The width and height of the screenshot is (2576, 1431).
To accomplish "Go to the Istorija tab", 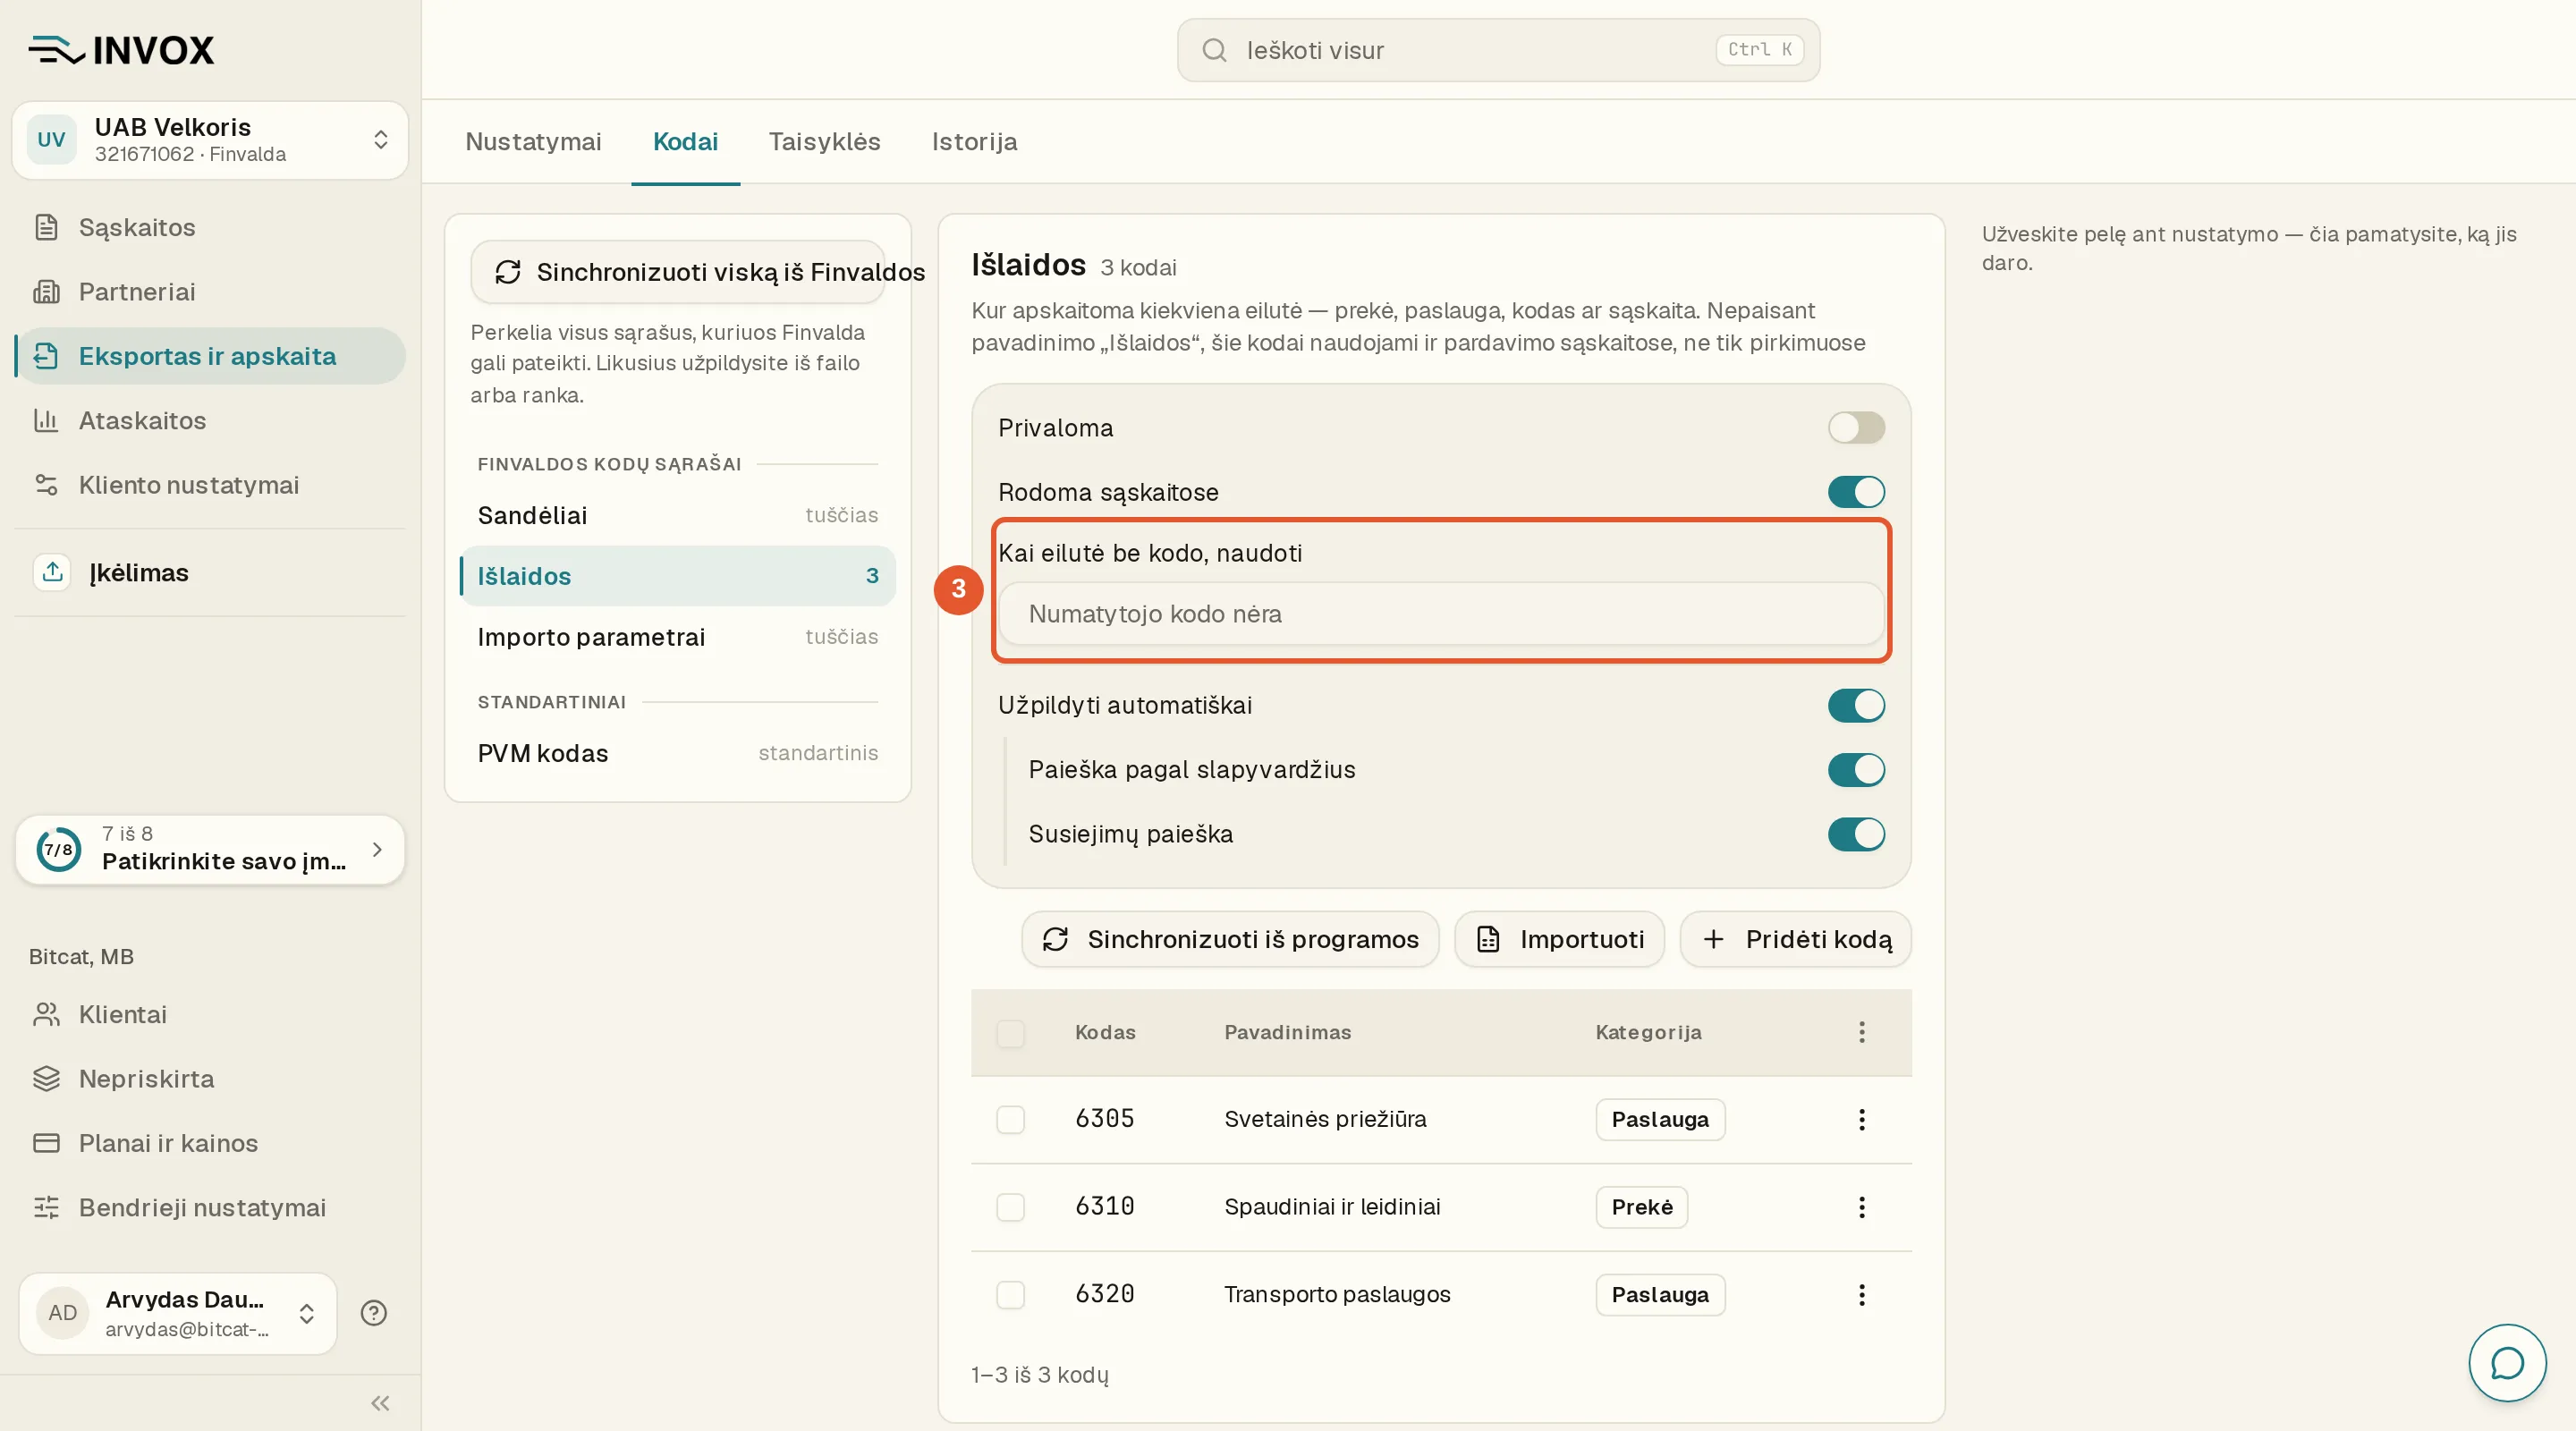I will [x=974, y=142].
